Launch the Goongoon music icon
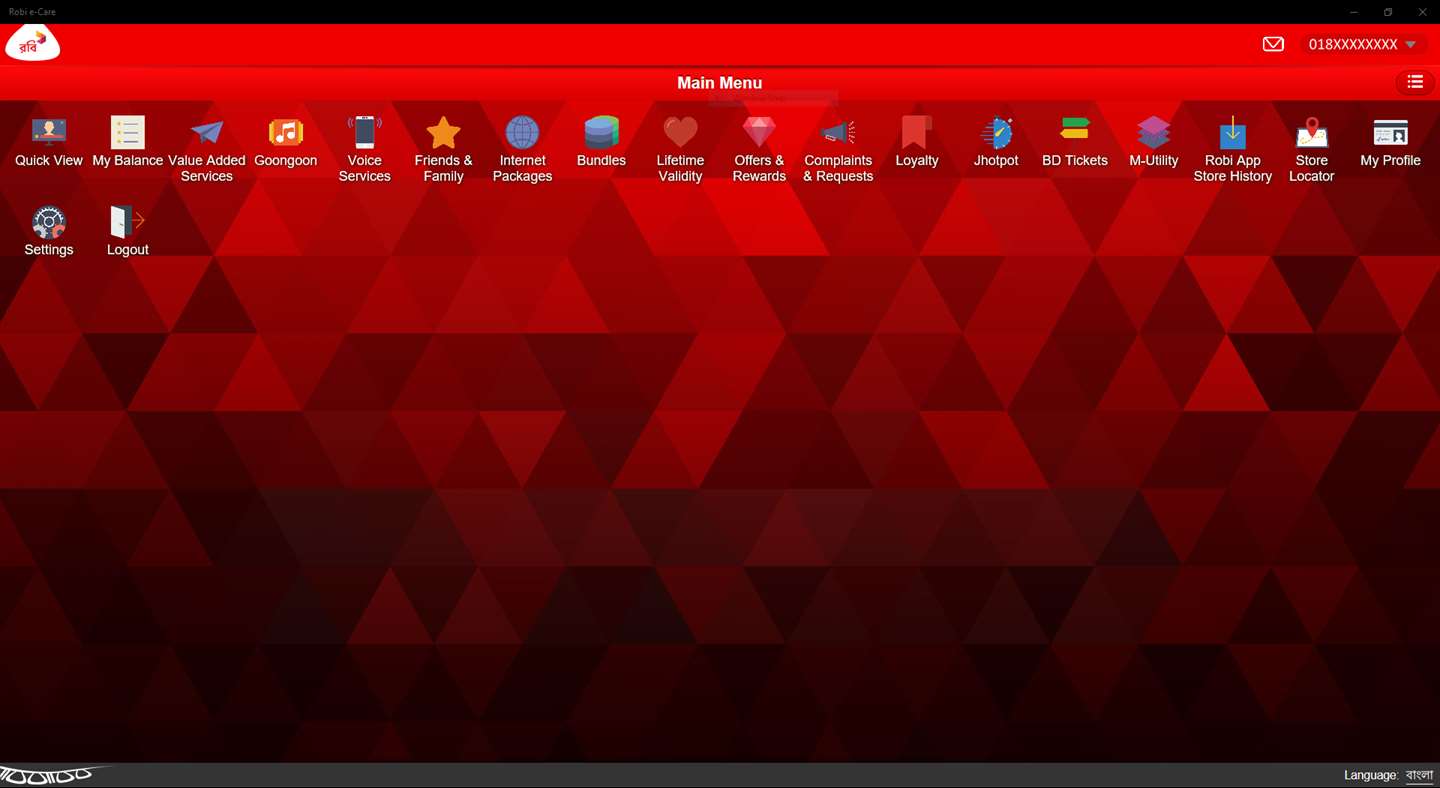 (286, 133)
